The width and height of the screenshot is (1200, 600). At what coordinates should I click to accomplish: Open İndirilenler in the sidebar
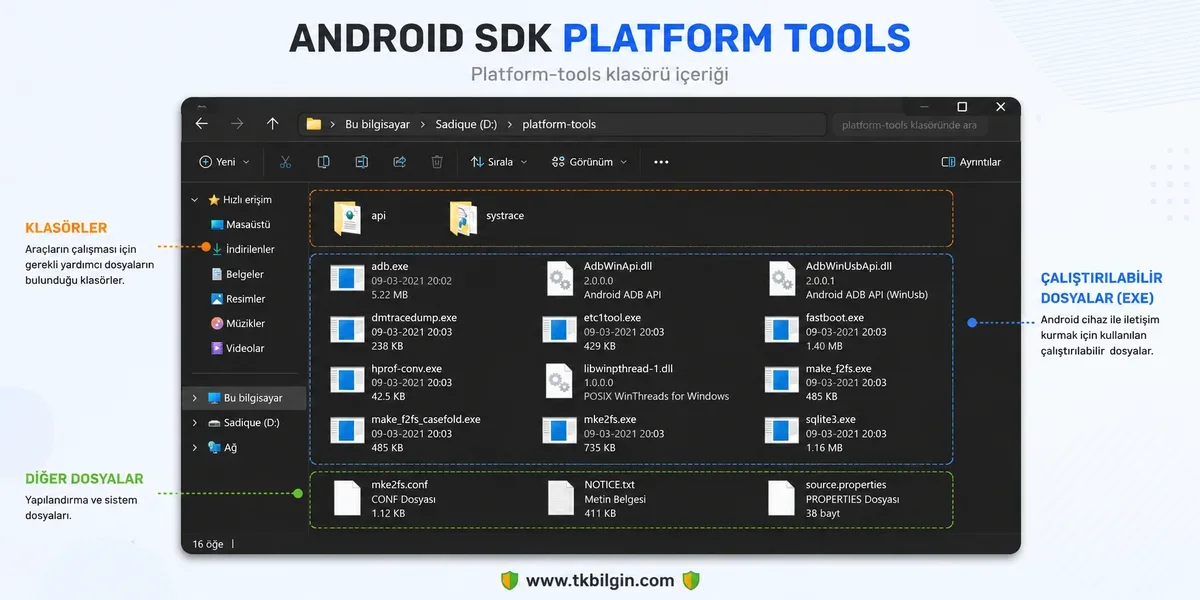pos(242,249)
